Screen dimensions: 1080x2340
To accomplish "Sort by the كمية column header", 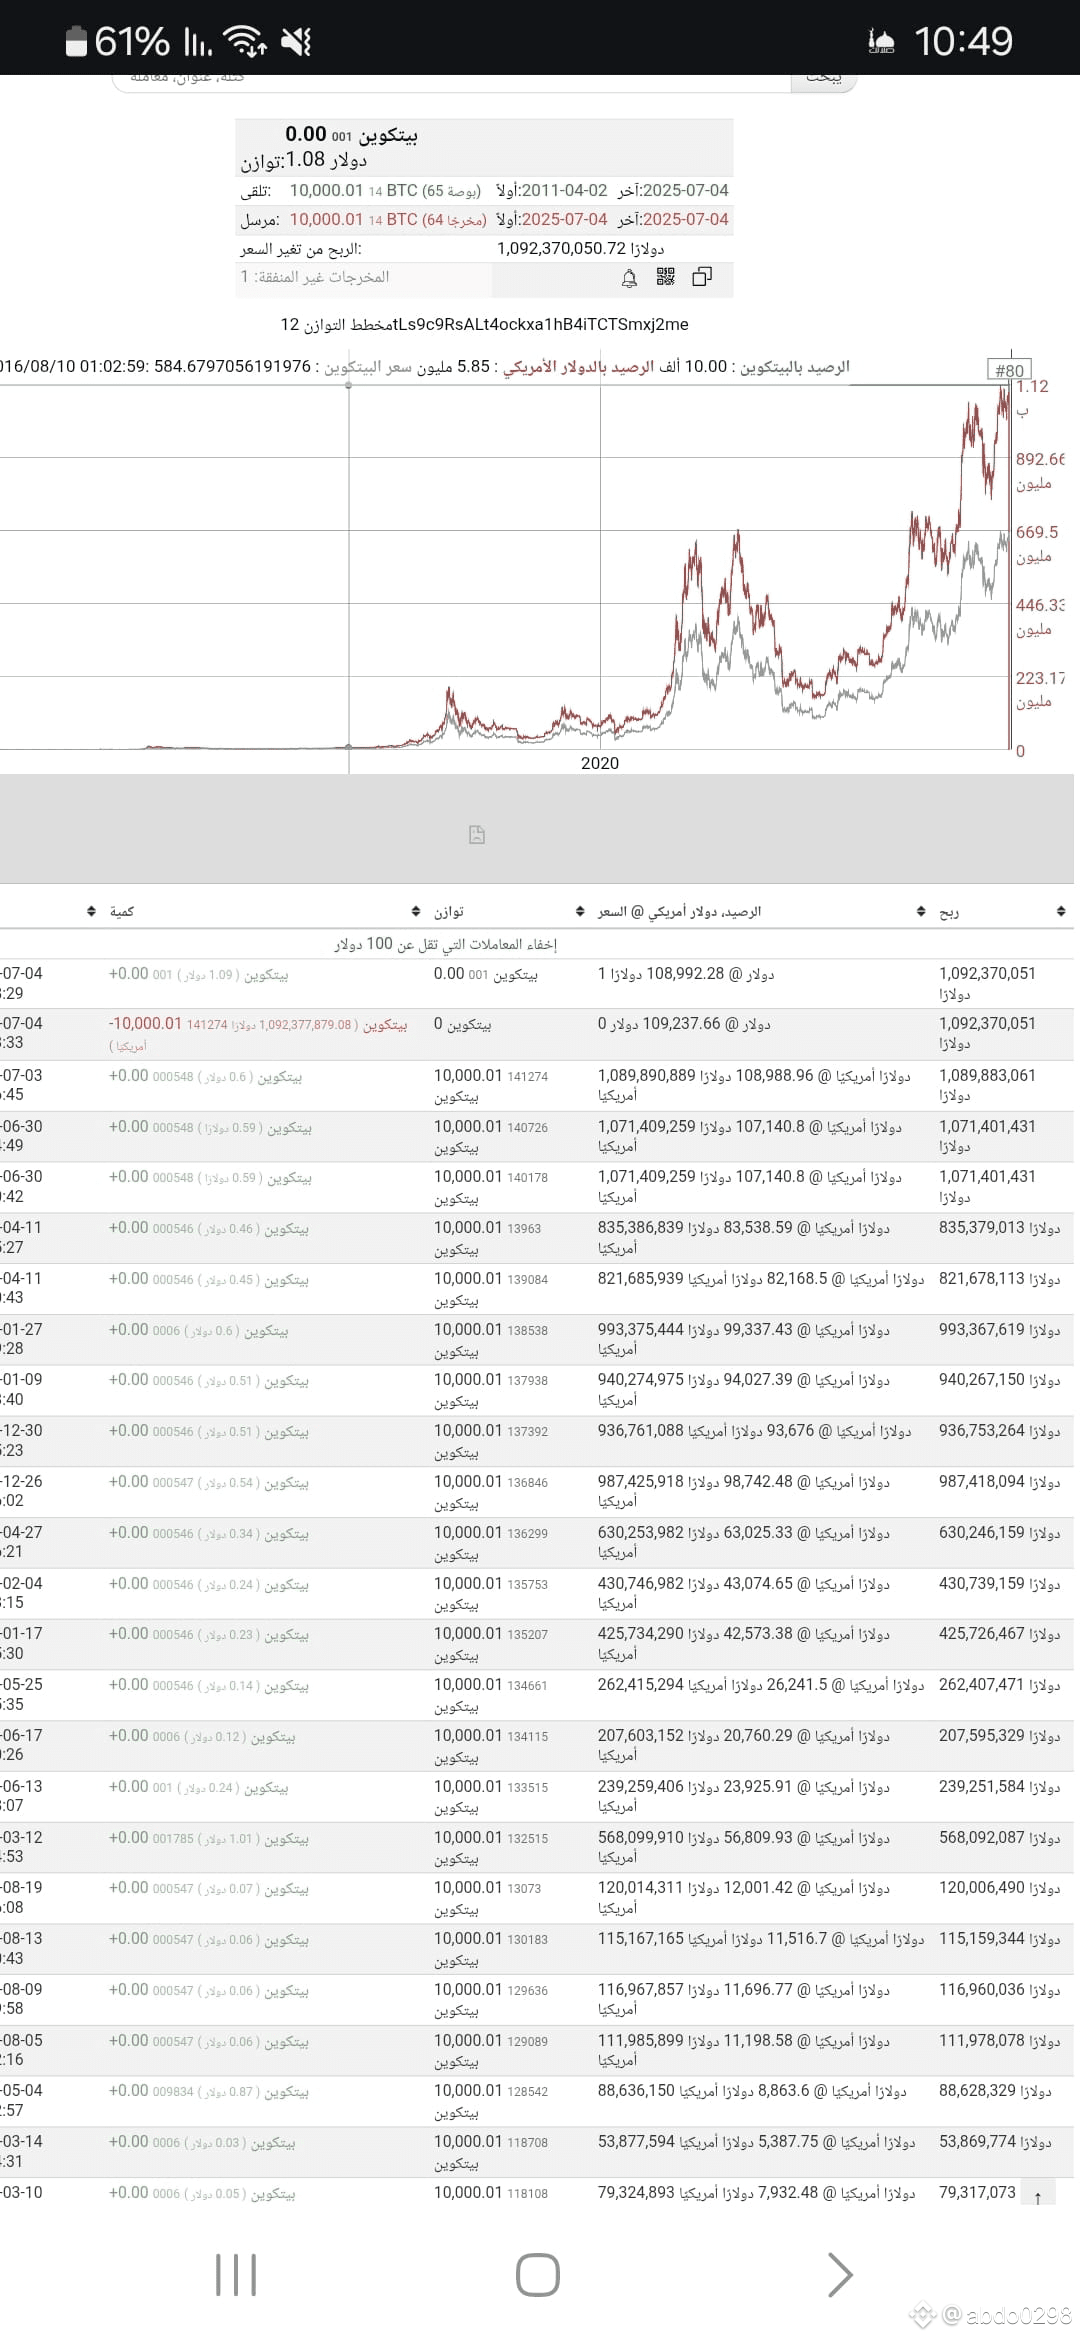I will tap(122, 911).
